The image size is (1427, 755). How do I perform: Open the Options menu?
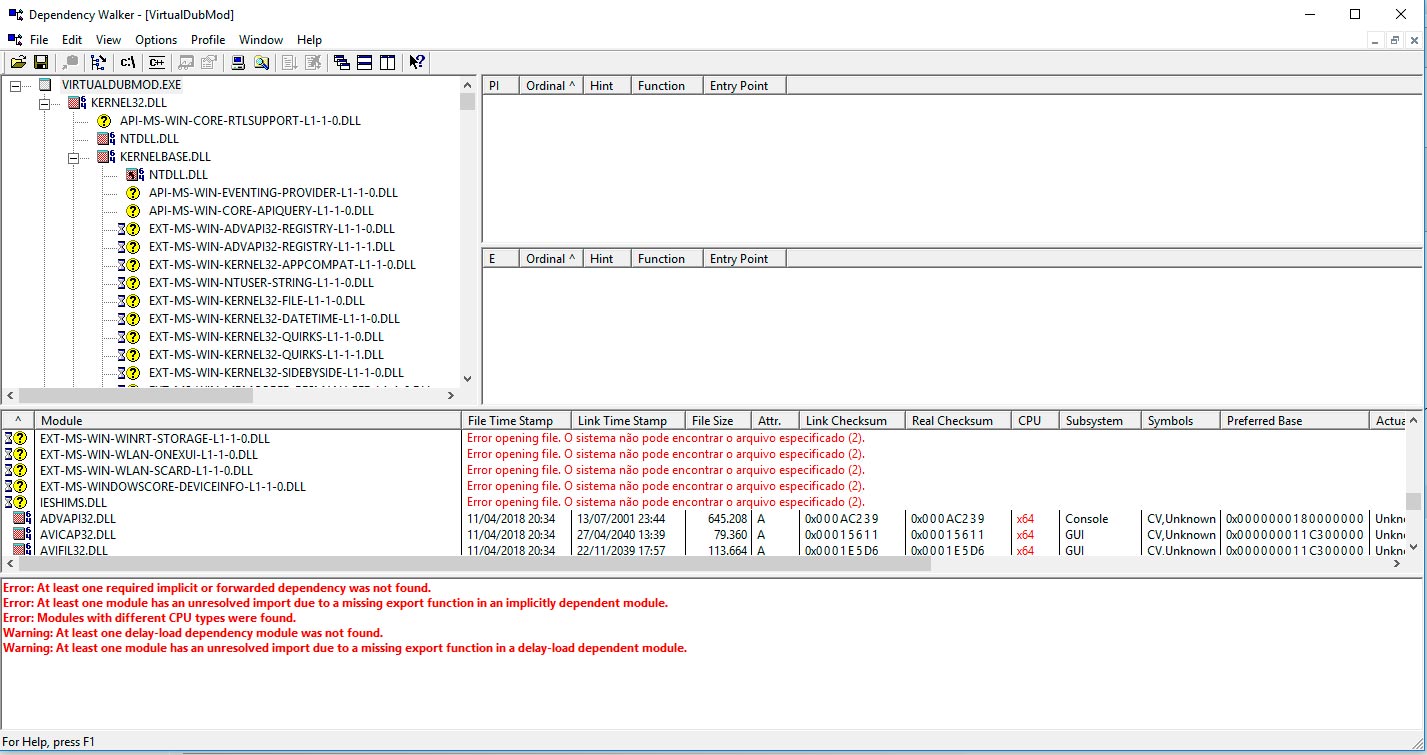tap(156, 40)
